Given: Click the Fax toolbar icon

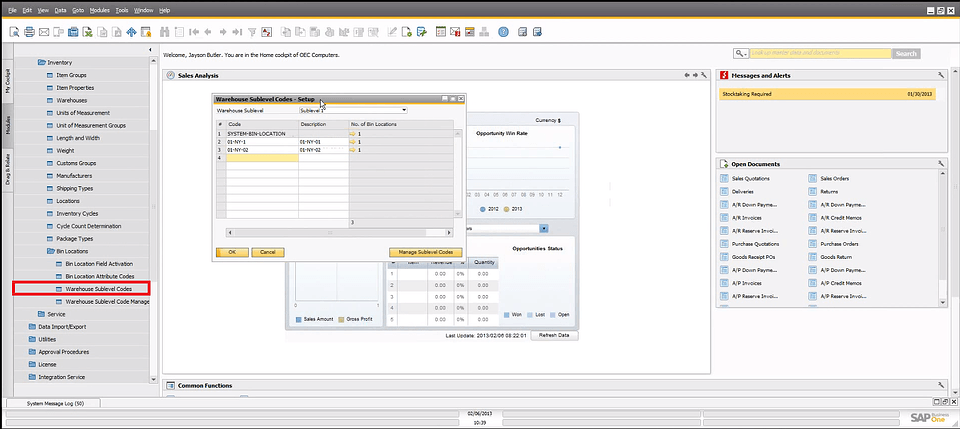Looking at the screenshot, I should click(73, 32).
